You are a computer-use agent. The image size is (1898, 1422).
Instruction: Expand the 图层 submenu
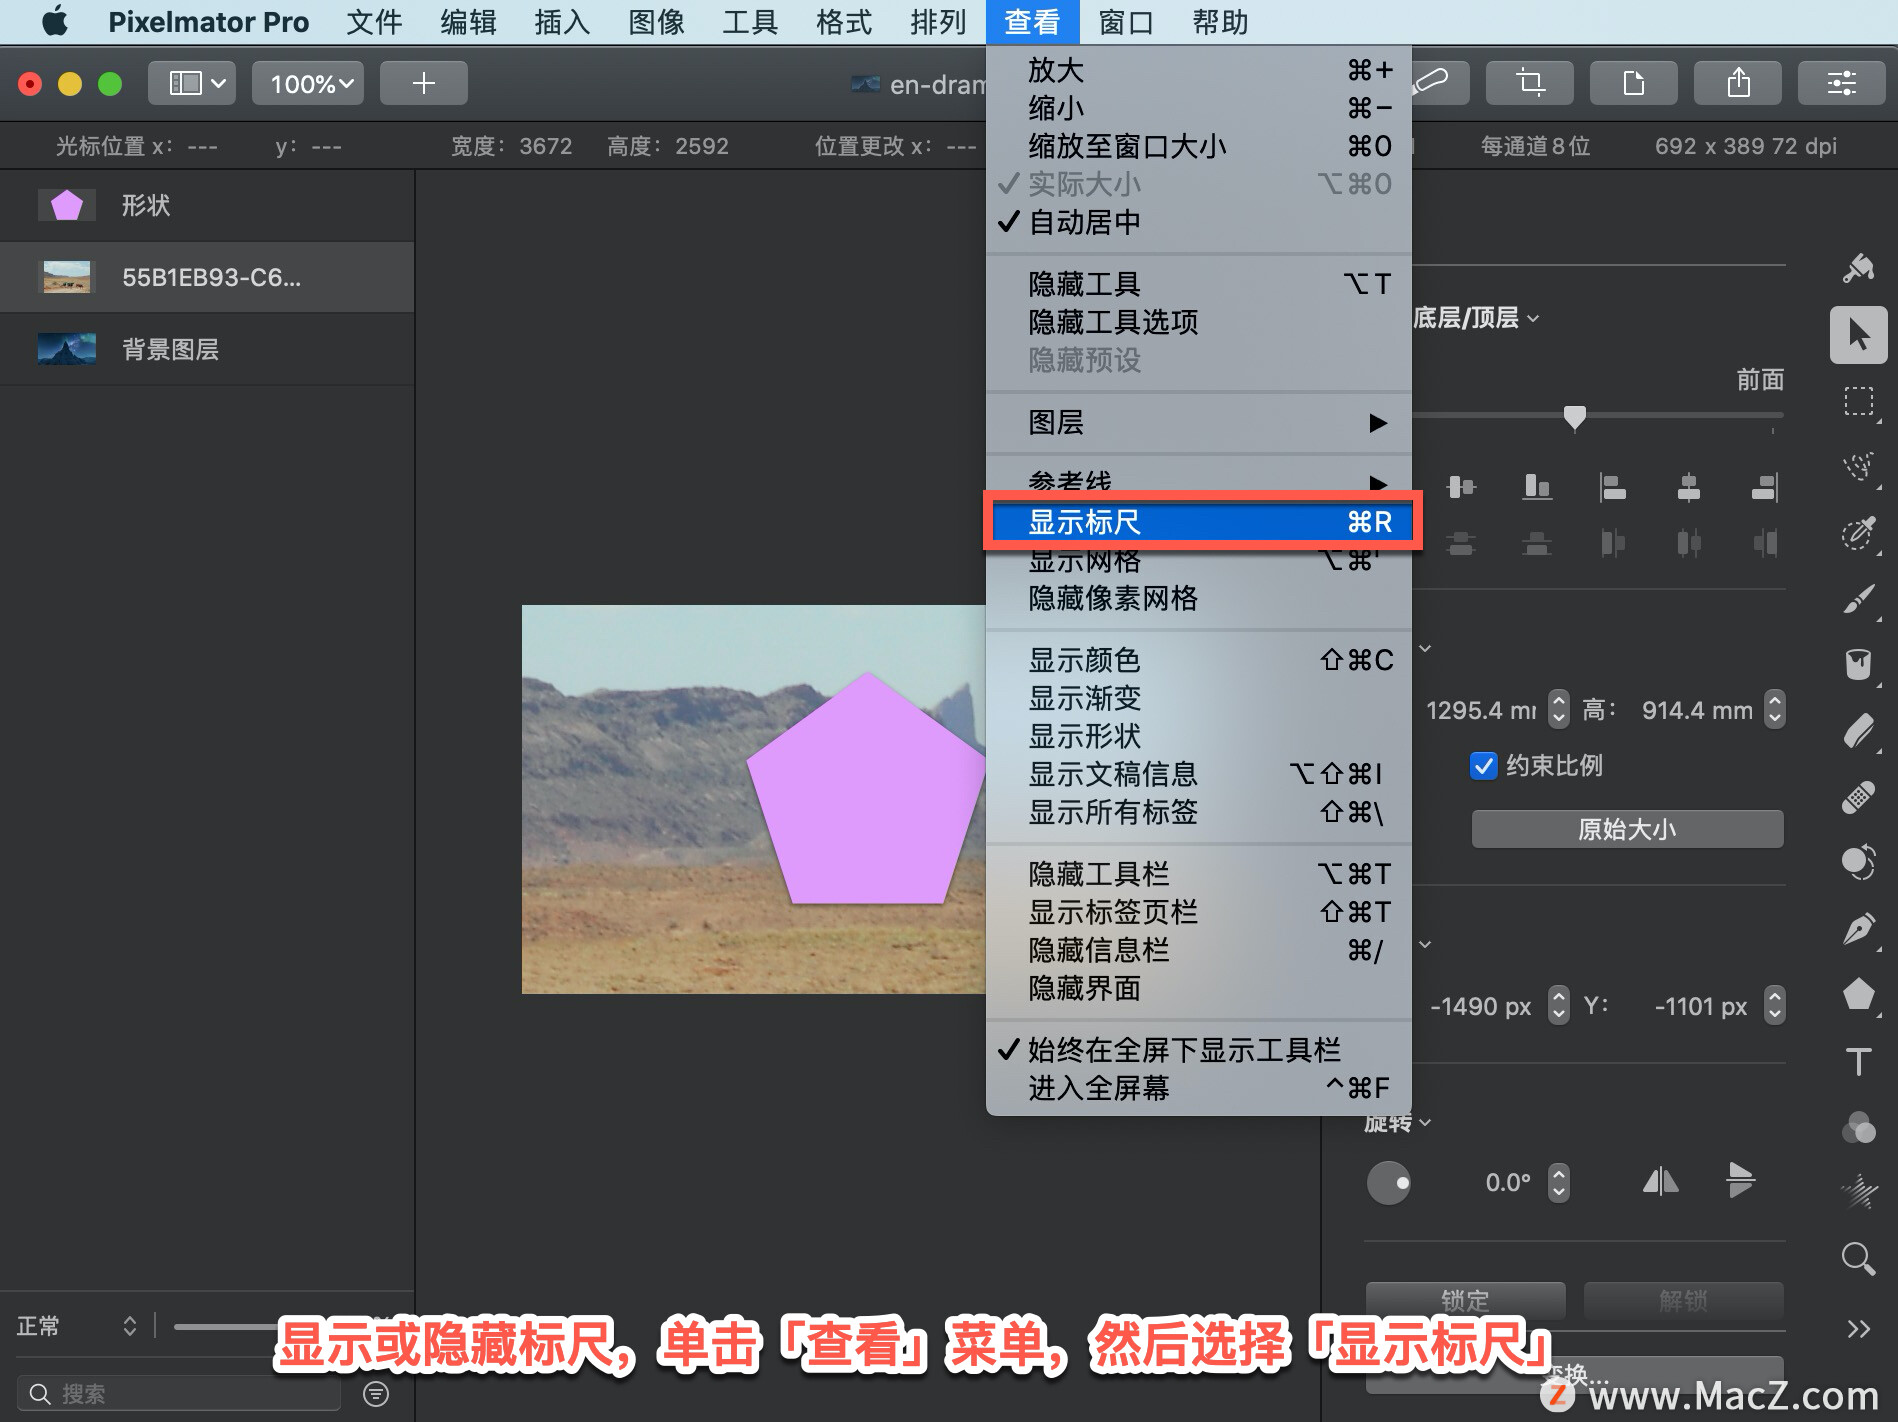click(1198, 422)
